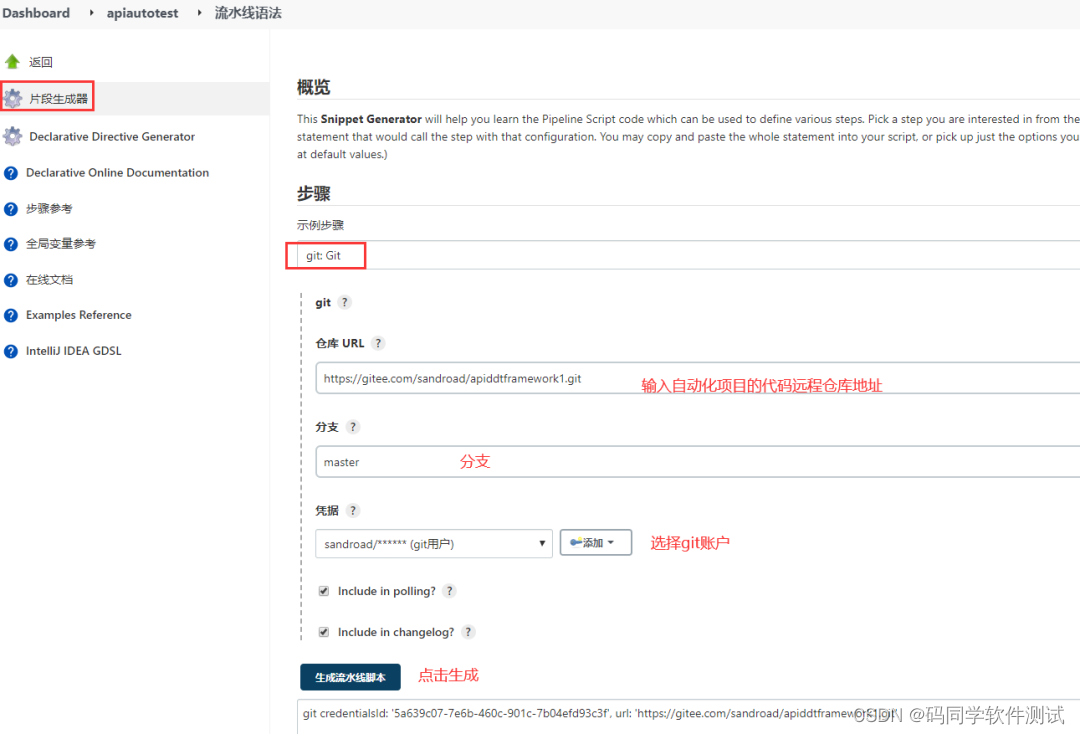This screenshot has width=1080, height=734.
Task: Click into the 仓库 URL input field
Action: tap(698, 378)
